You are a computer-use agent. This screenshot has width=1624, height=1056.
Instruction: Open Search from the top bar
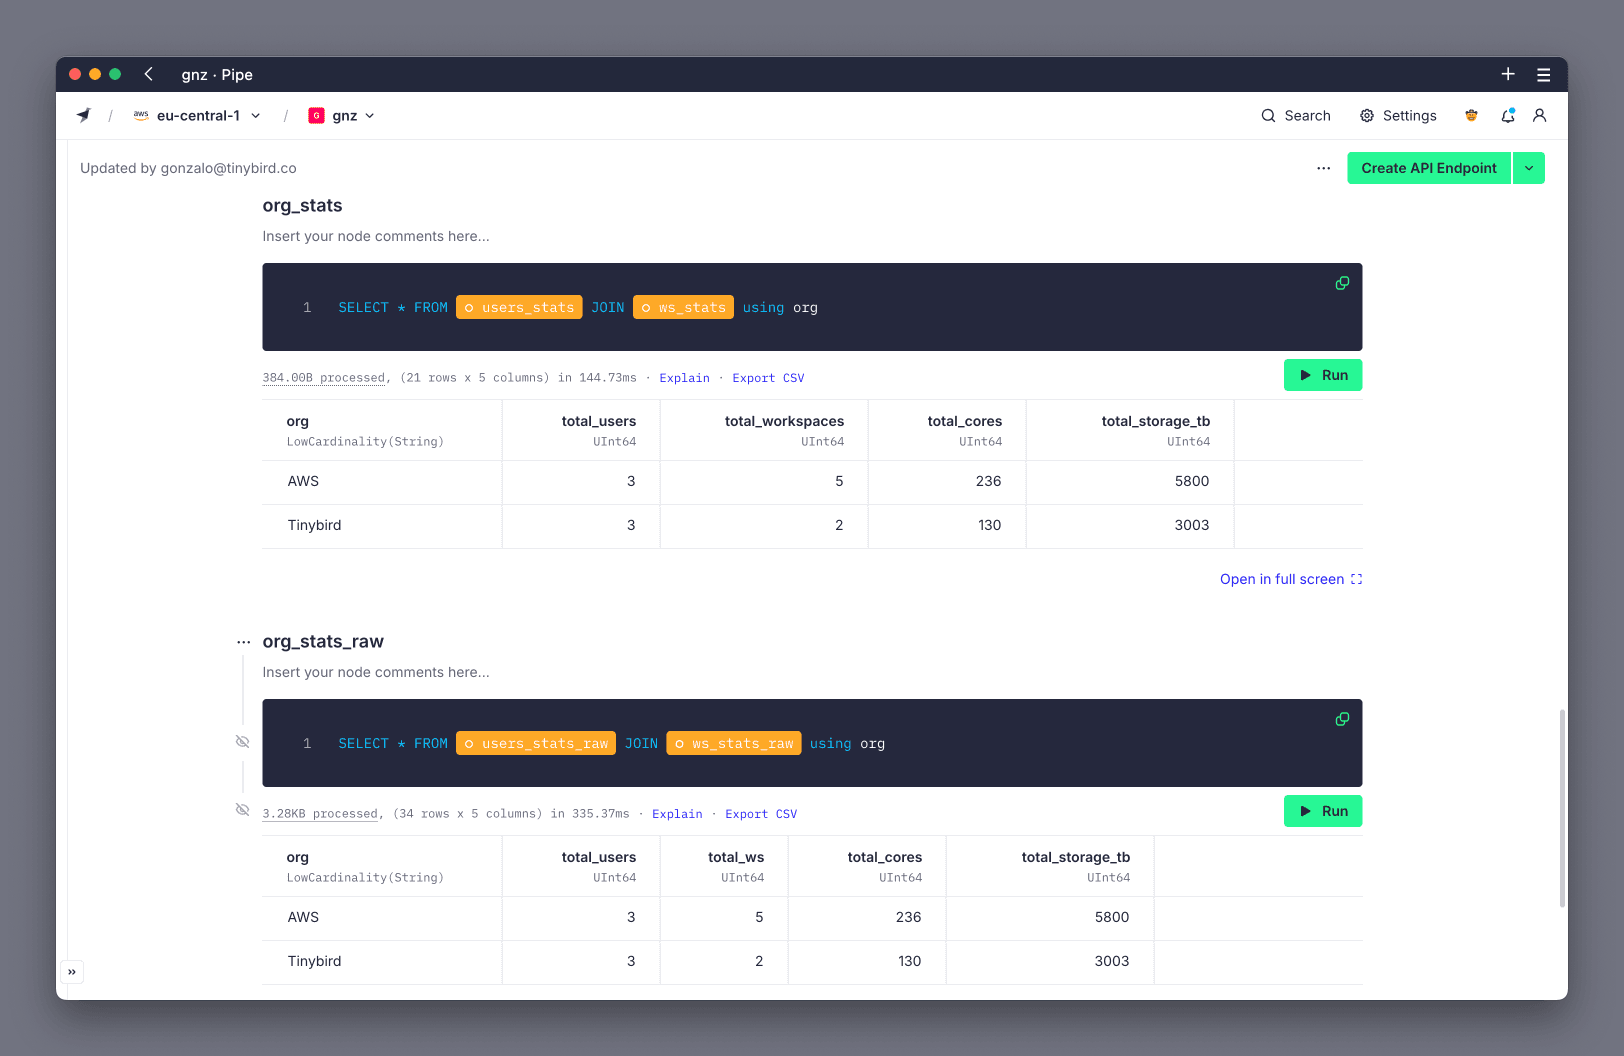pos(1296,115)
